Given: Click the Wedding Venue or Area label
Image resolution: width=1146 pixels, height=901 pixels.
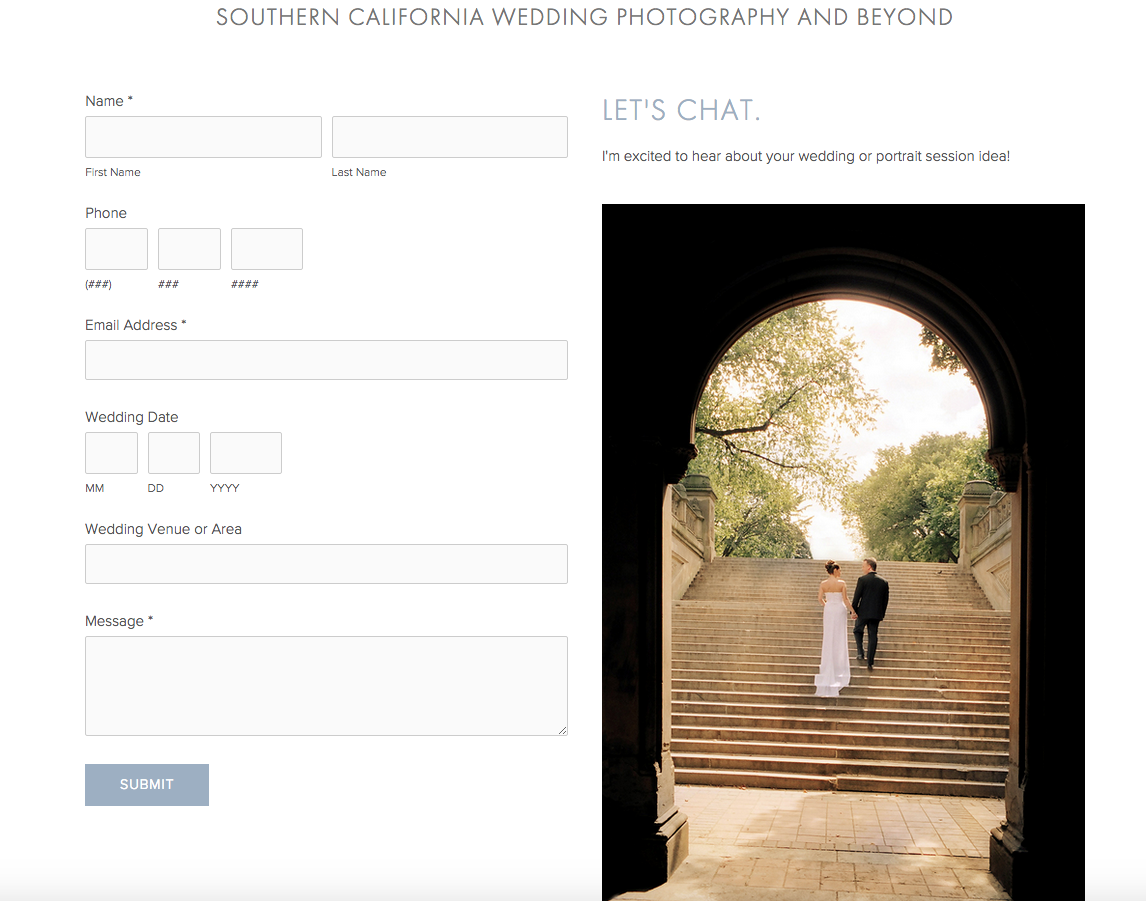Looking at the screenshot, I should point(164,529).
